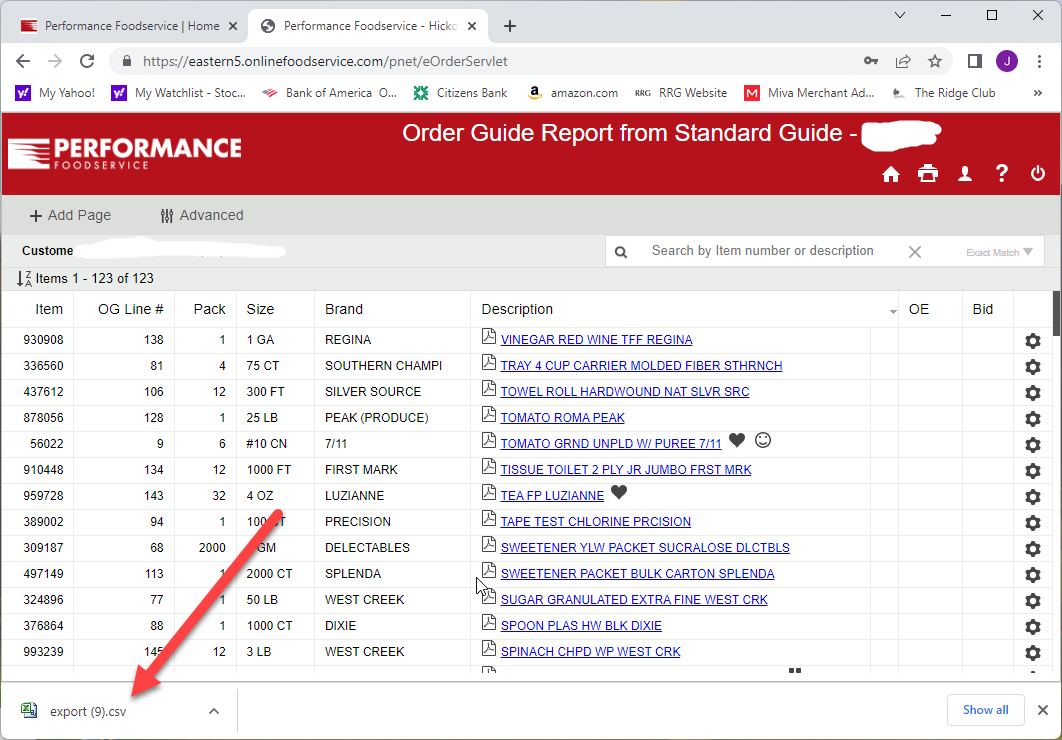Viewport: 1062px width, 740px height.
Task: Sort by the Brand column header
Action: coord(344,309)
